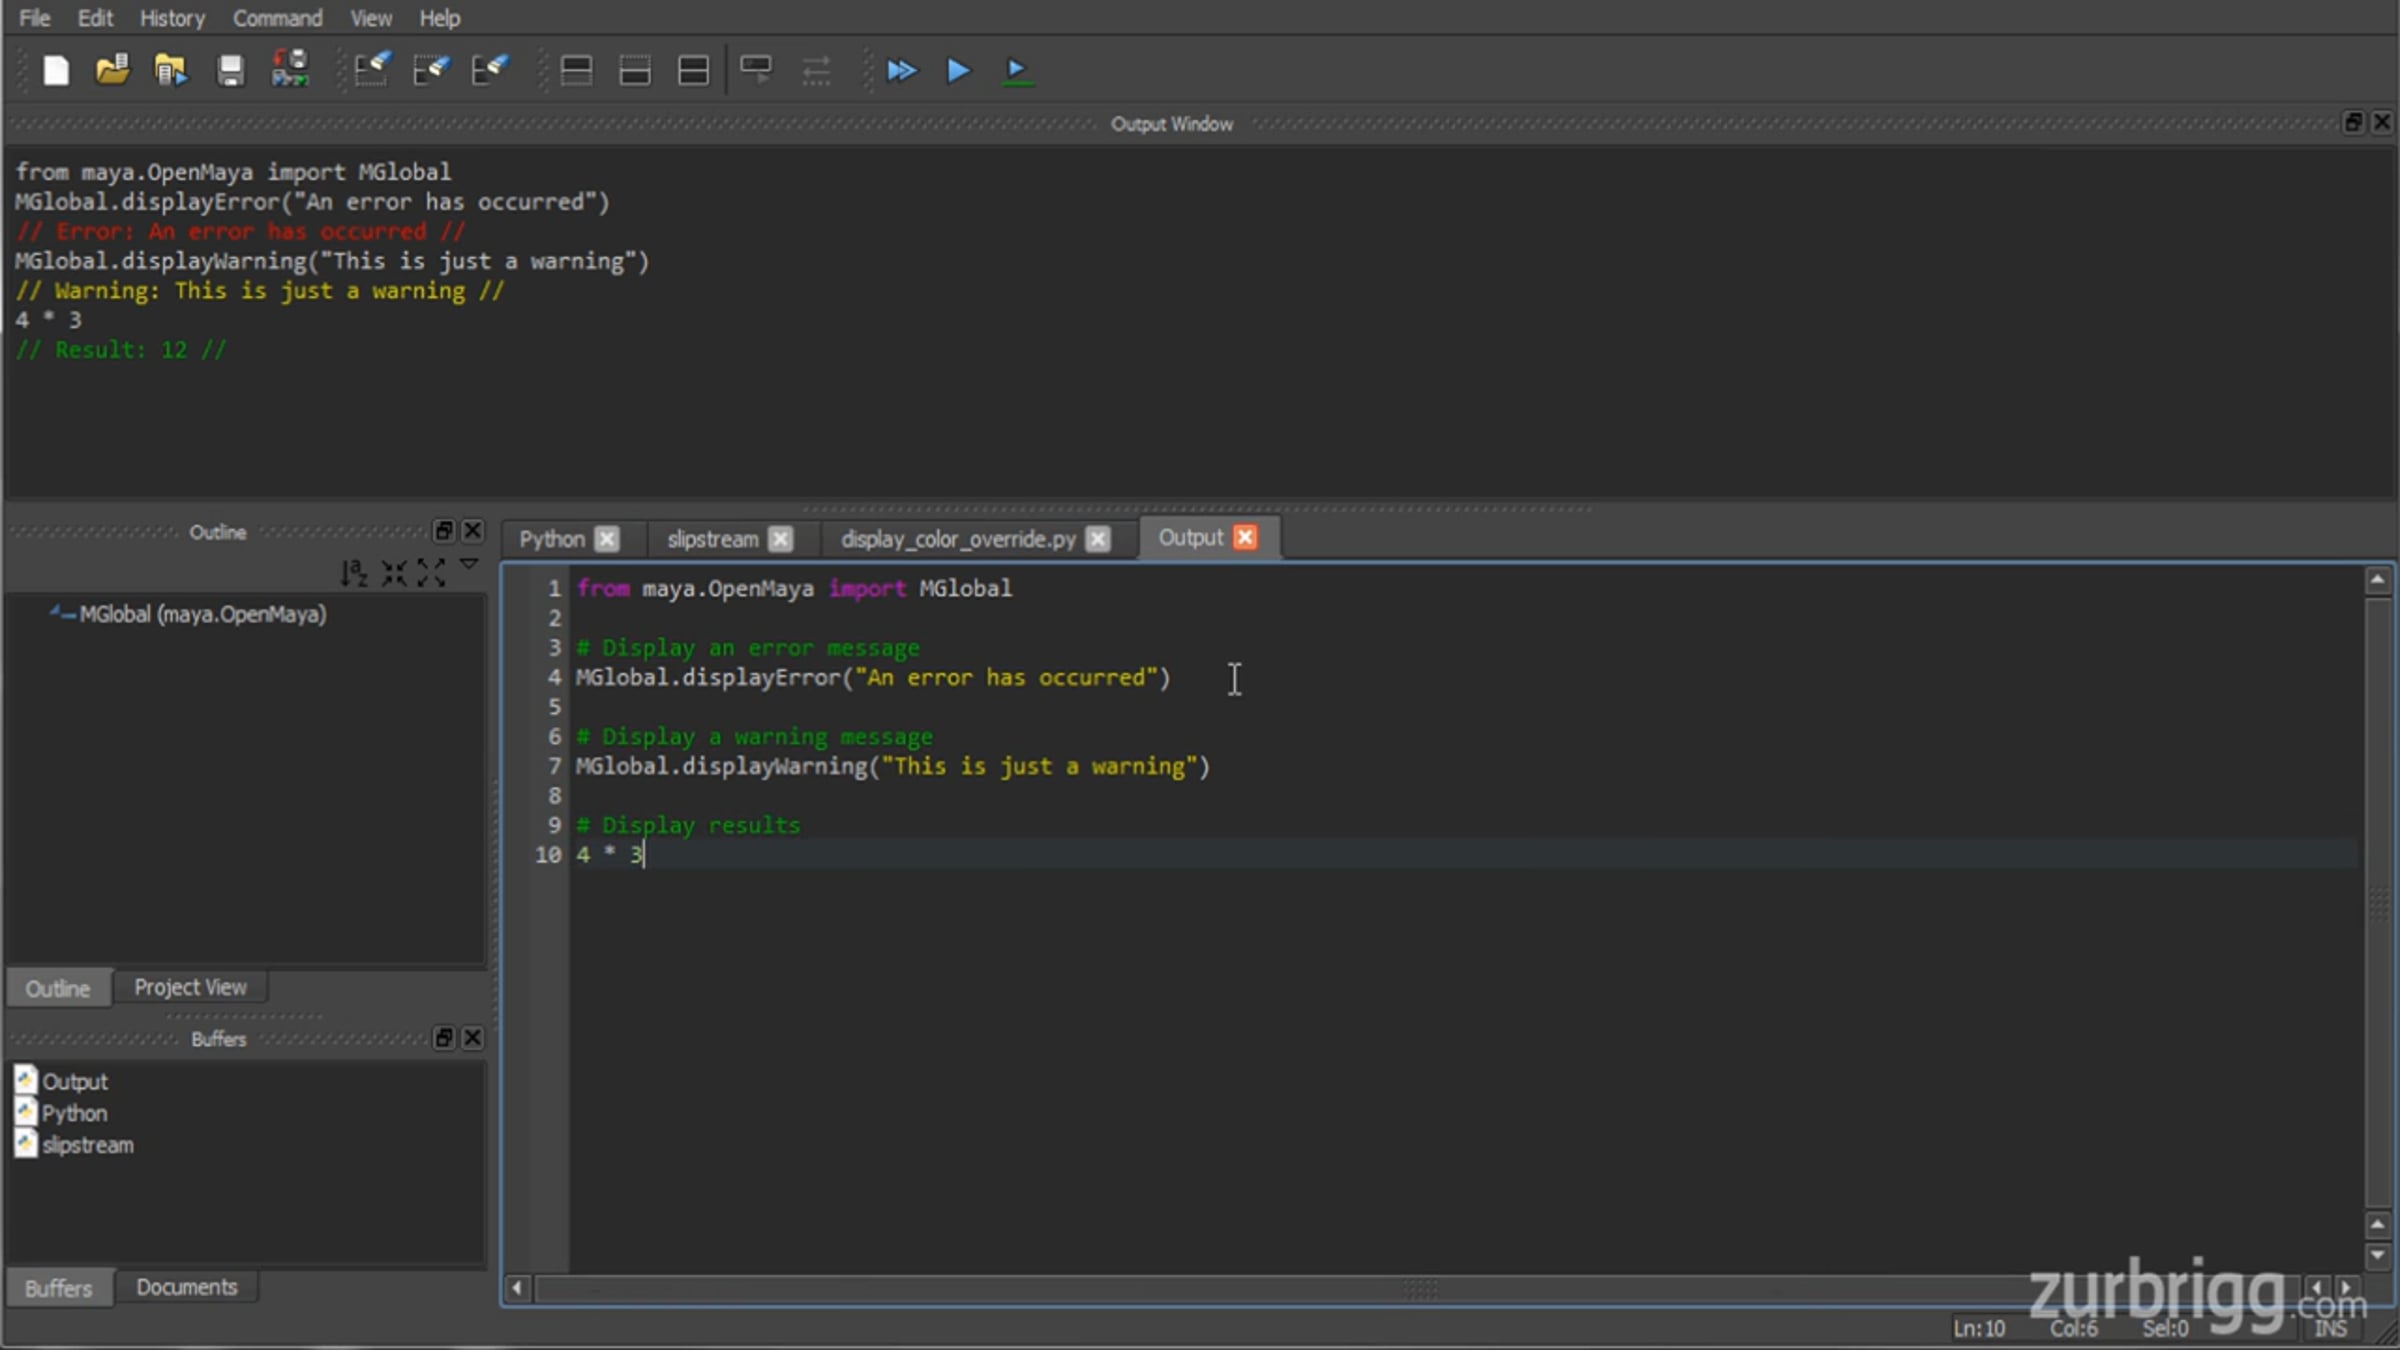Image resolution: width=2400 pixels, height=1350 pixels.
Task: Click the Save disk icon
Action: coord(230,70)
